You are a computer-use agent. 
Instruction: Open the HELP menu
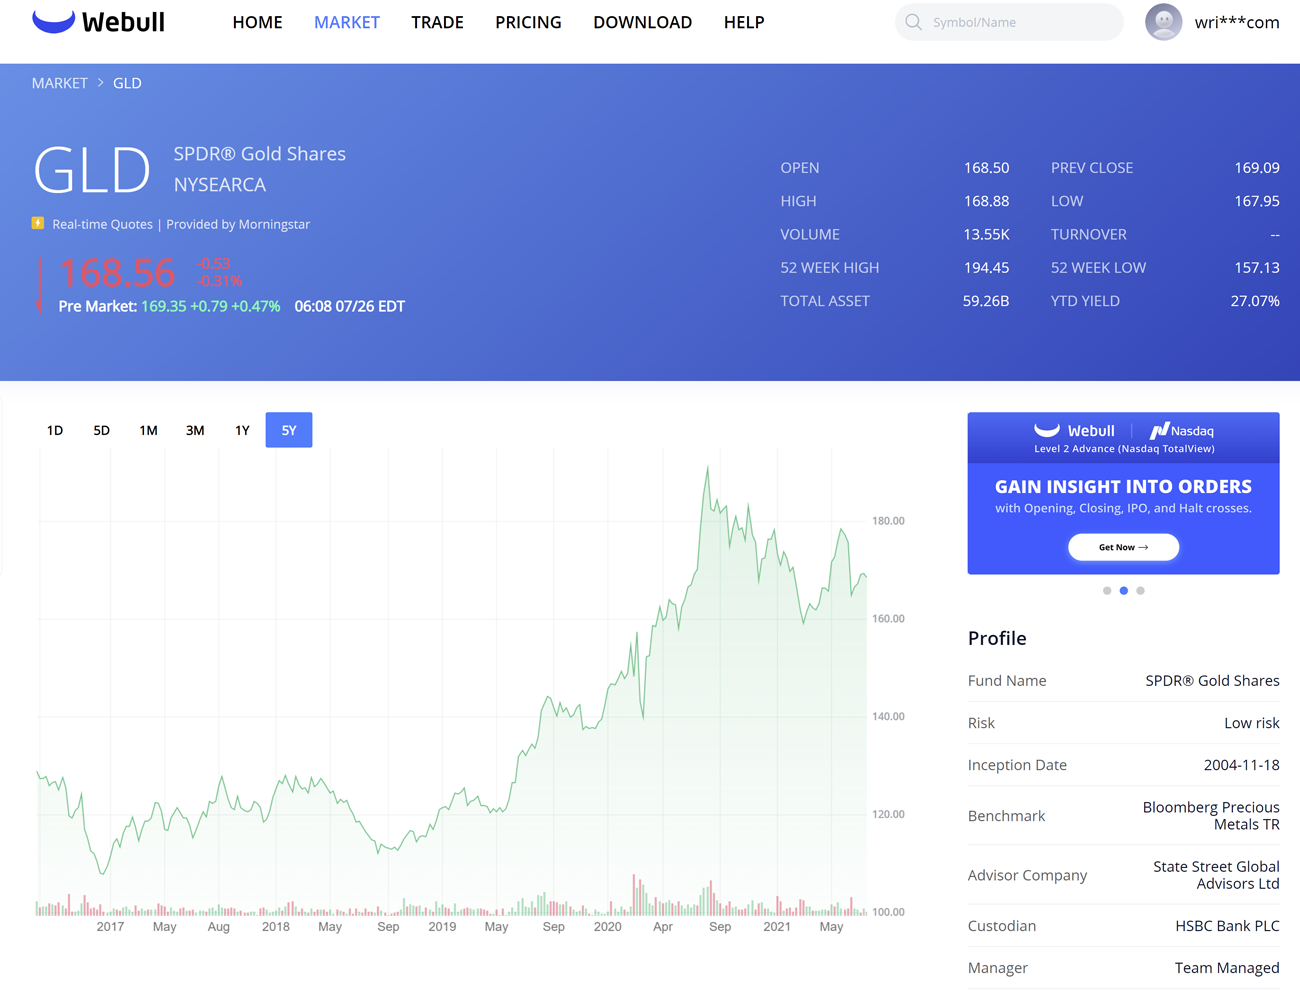tap(744, 22)
